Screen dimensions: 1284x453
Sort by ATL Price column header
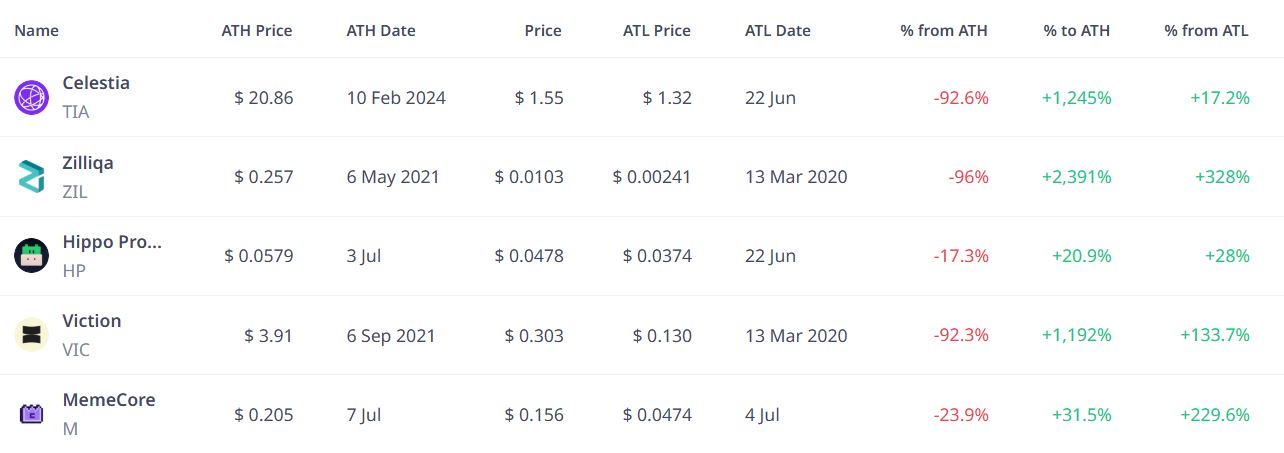coord(657,30)
